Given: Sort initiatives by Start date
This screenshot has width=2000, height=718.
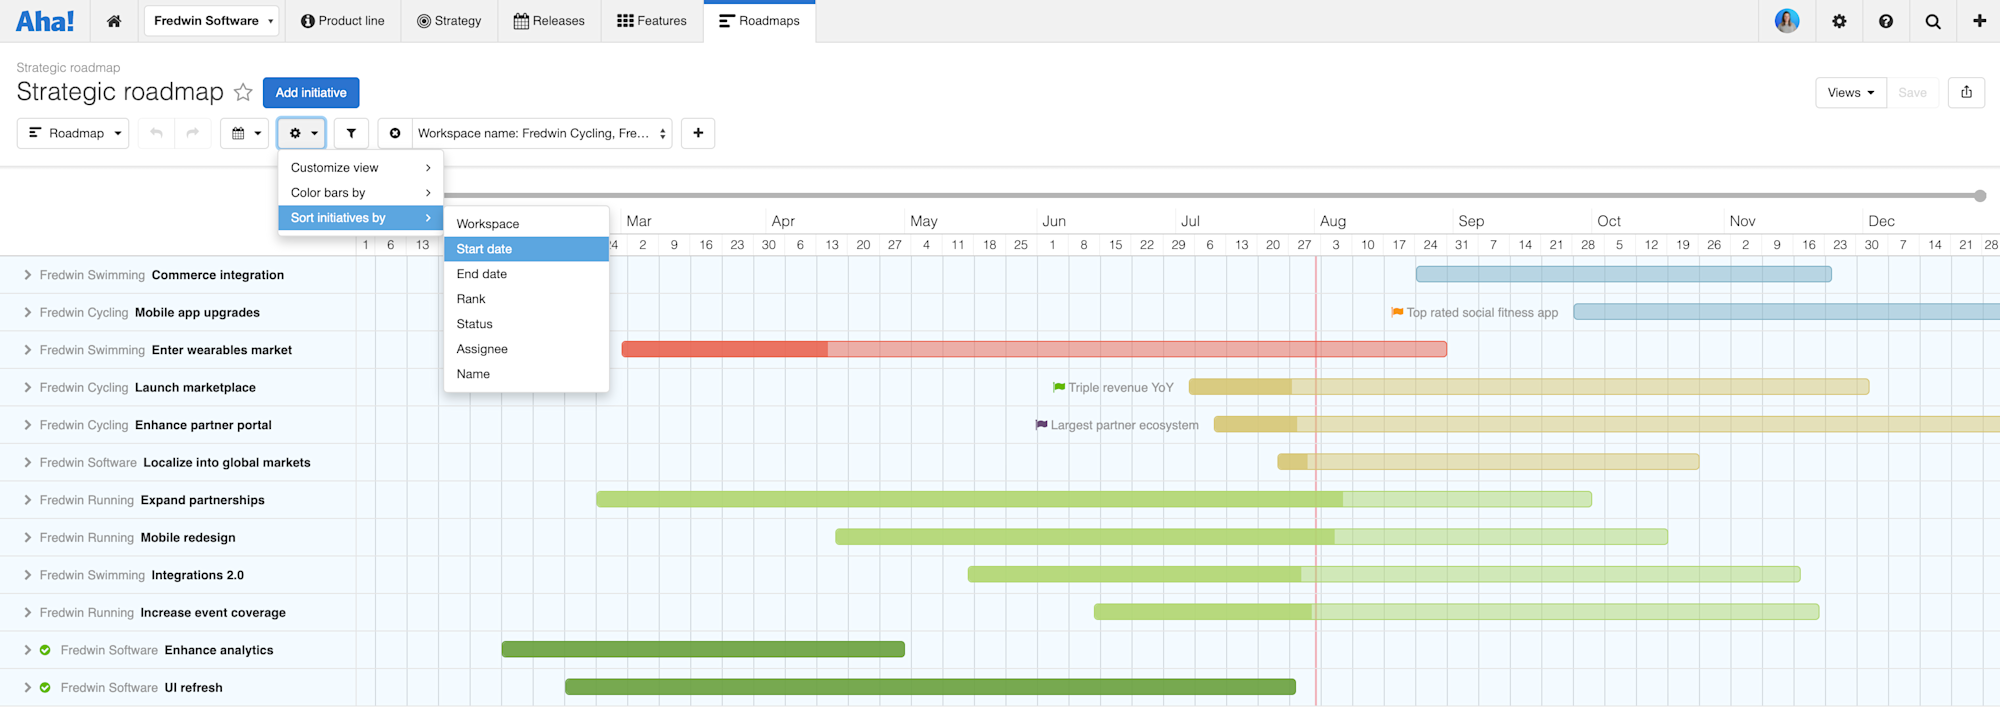Looking at the screenshot, I should click(526, 249).
